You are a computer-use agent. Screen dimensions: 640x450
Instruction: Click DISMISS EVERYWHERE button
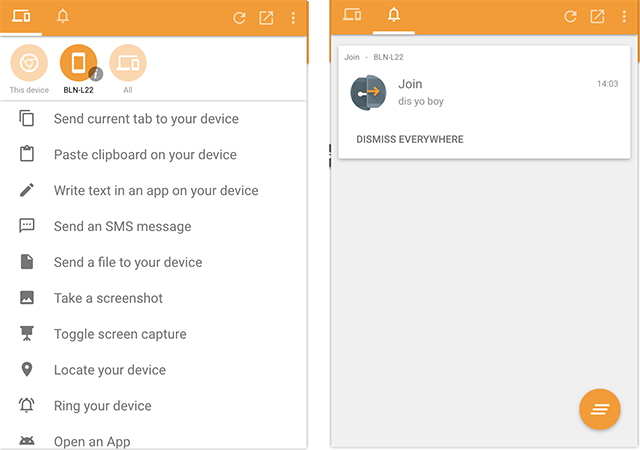pos(410,139)
